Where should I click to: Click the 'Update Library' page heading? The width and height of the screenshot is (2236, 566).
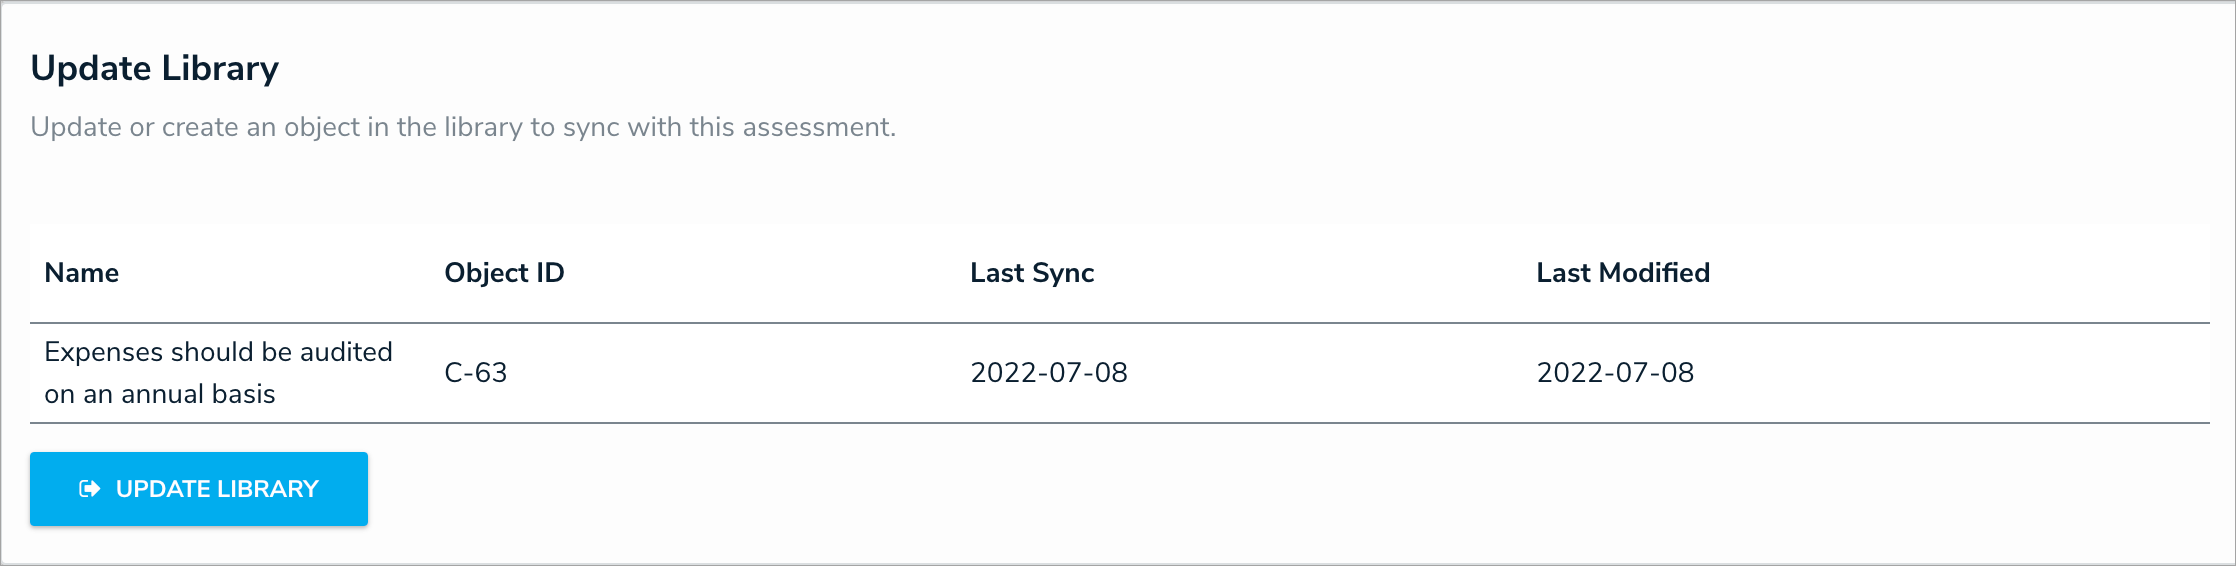154,68
